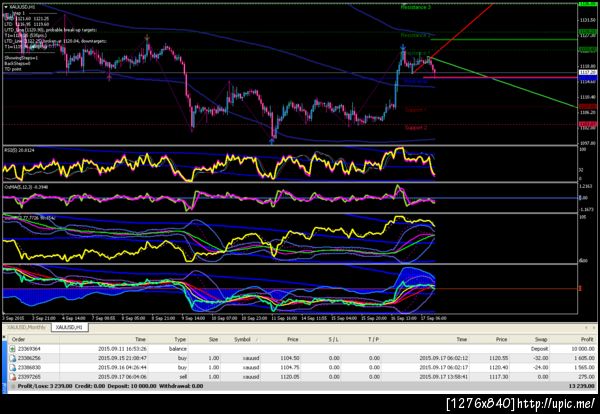
Task: Click the '17 Sep 06:00' time axis label
Action: (x=433, y=318)
